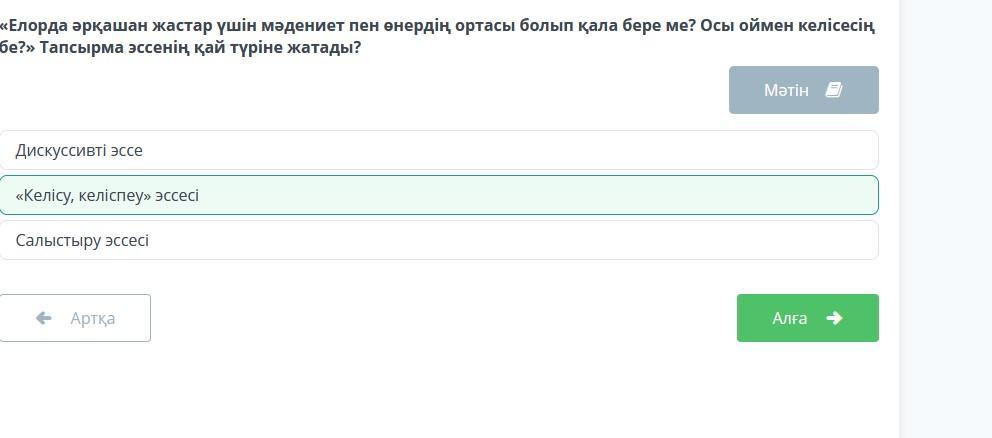Click the grey sidebar panel on right
This screenshot has height=438, width=992.
coord(946,219)
